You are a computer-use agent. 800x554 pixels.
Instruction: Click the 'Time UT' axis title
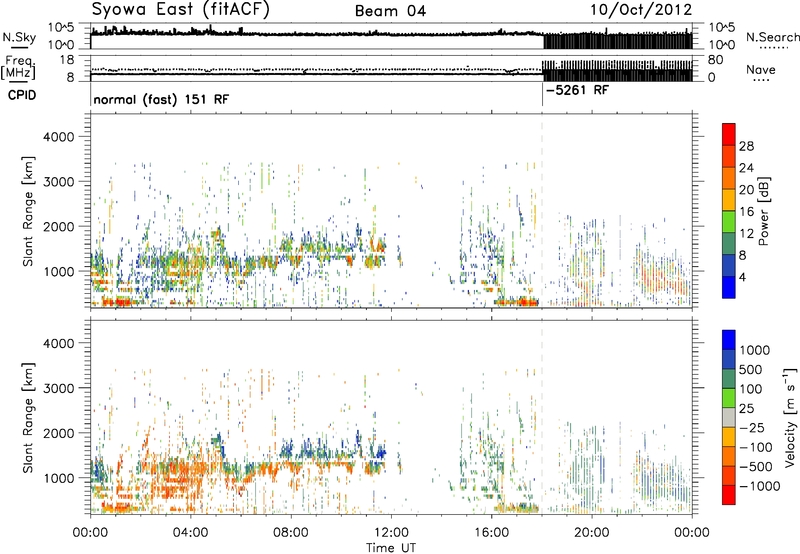click(x=391, y=548)
